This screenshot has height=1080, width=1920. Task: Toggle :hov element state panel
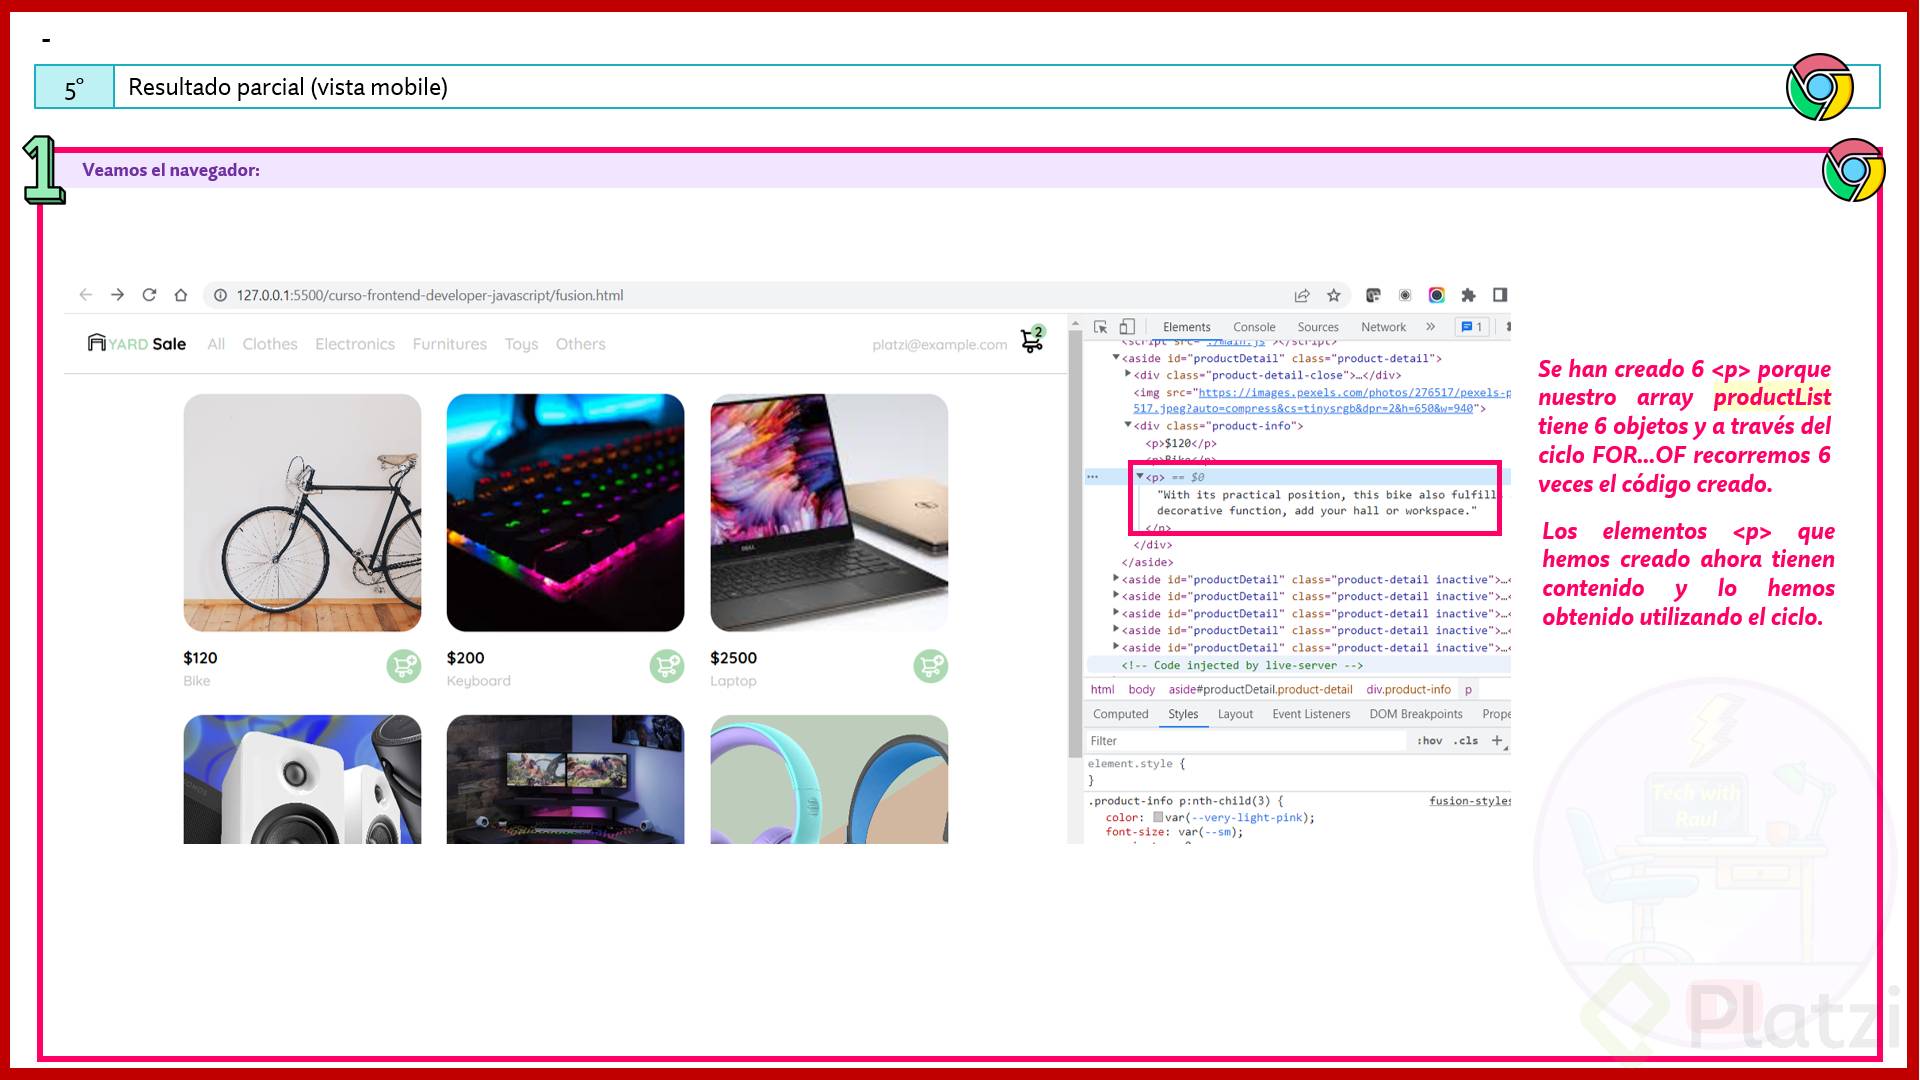point(1430,740)
